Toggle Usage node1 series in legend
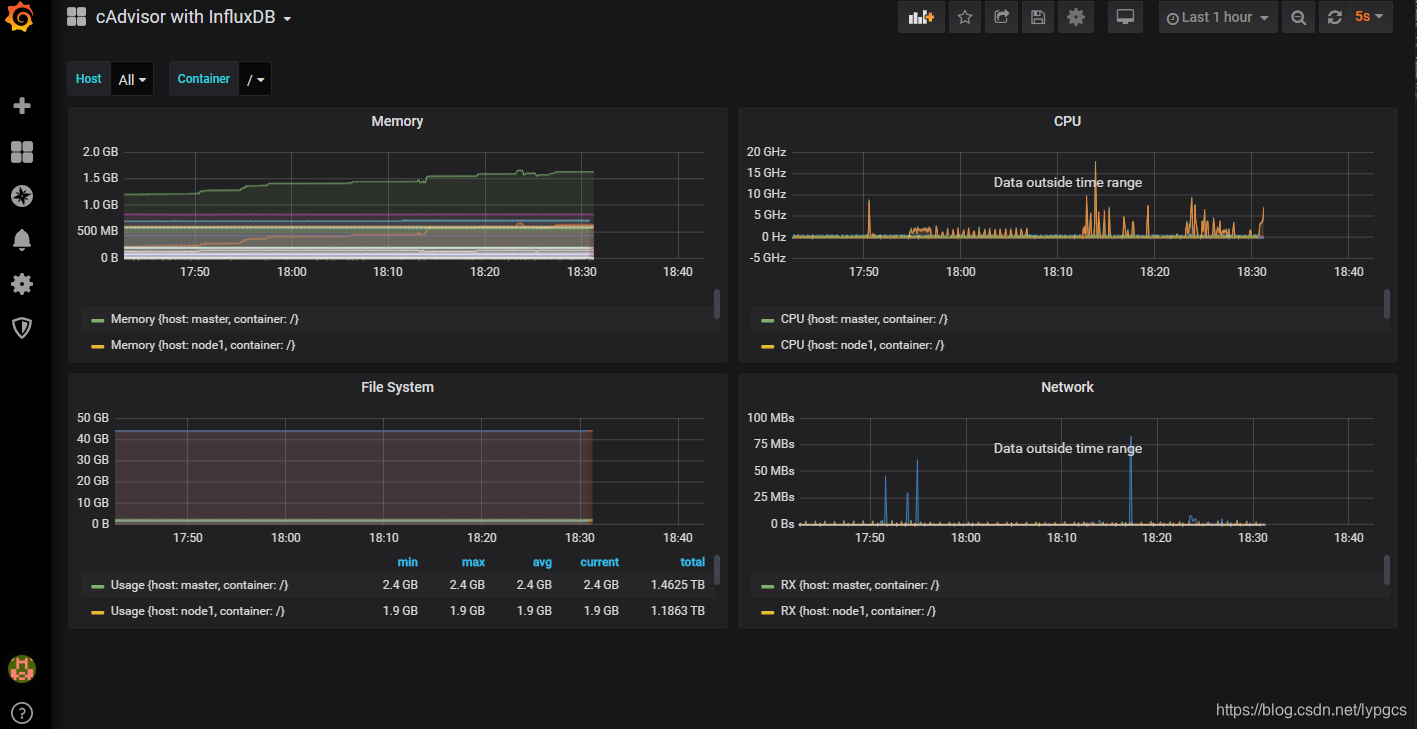This screenshot has width=1417, height=729. pos(198,611)
